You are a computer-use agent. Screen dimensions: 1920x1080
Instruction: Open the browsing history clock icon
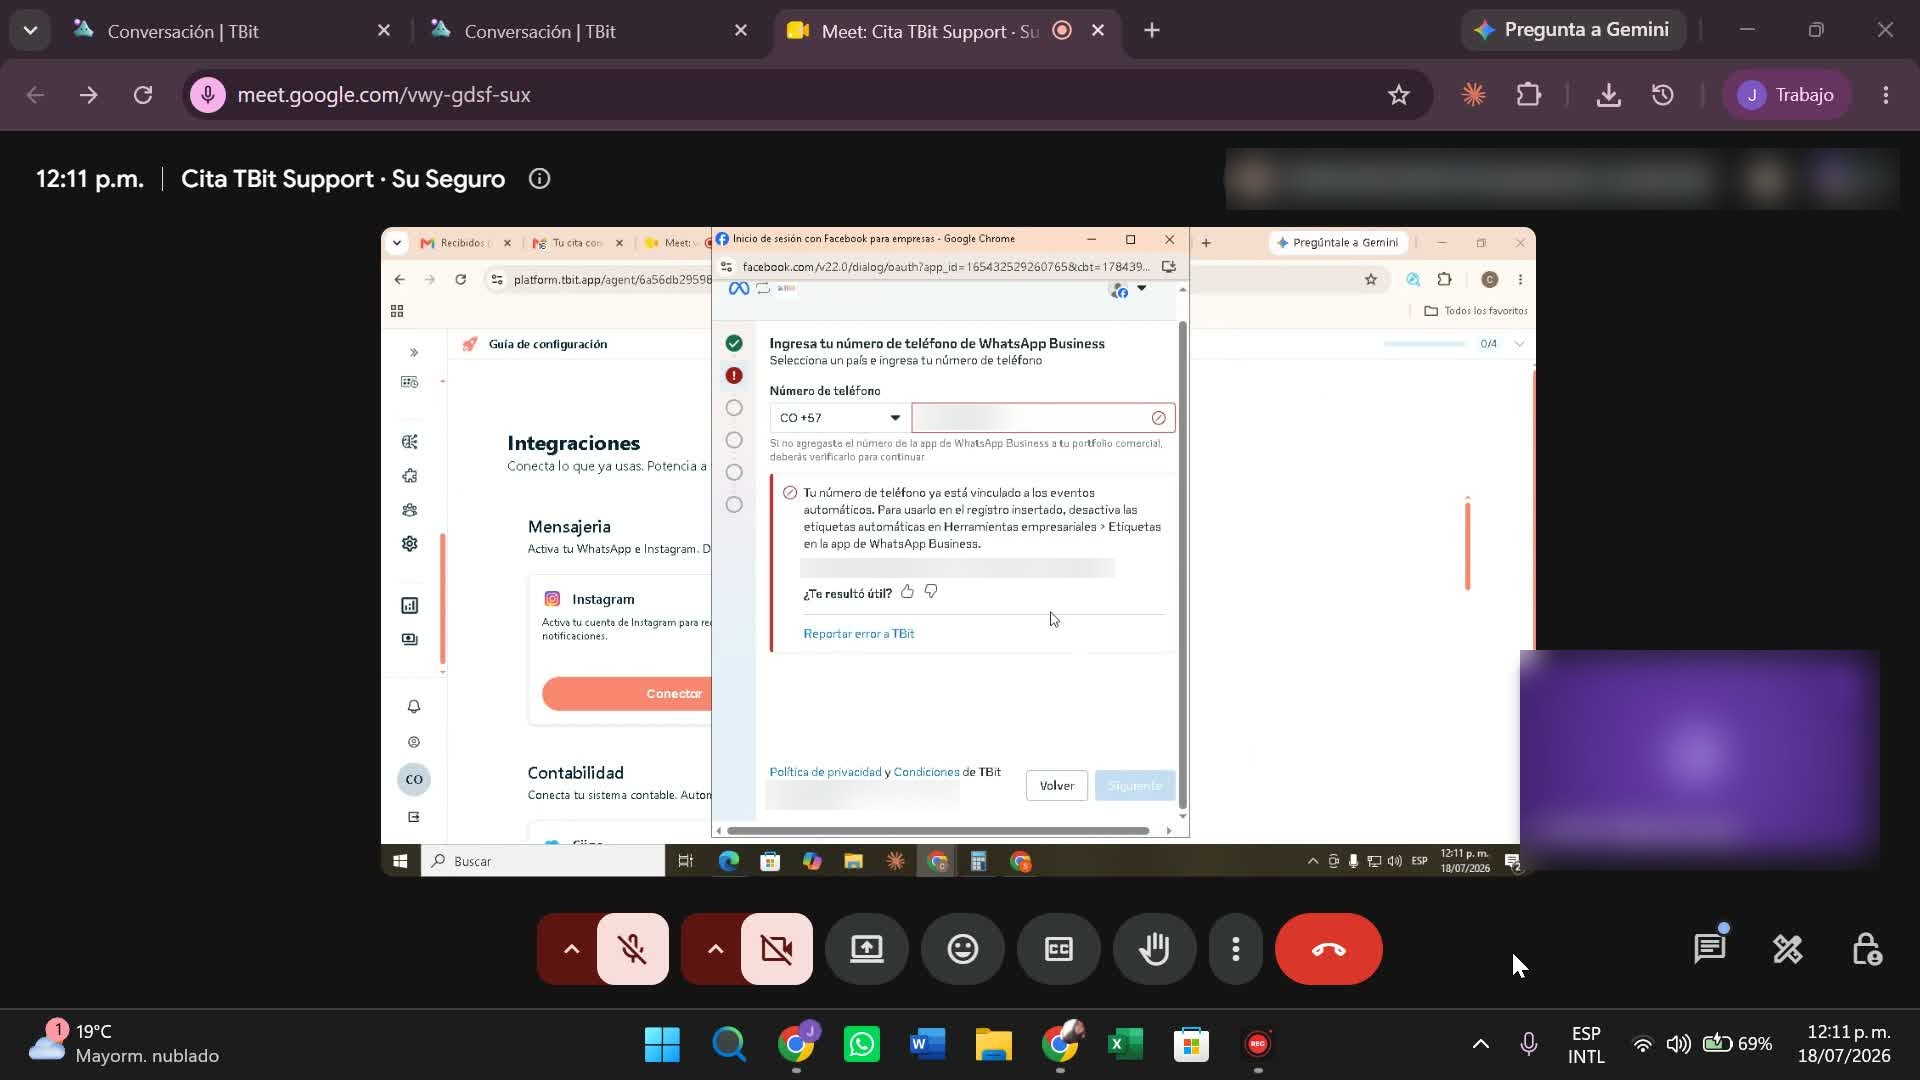click(1662, 95)
